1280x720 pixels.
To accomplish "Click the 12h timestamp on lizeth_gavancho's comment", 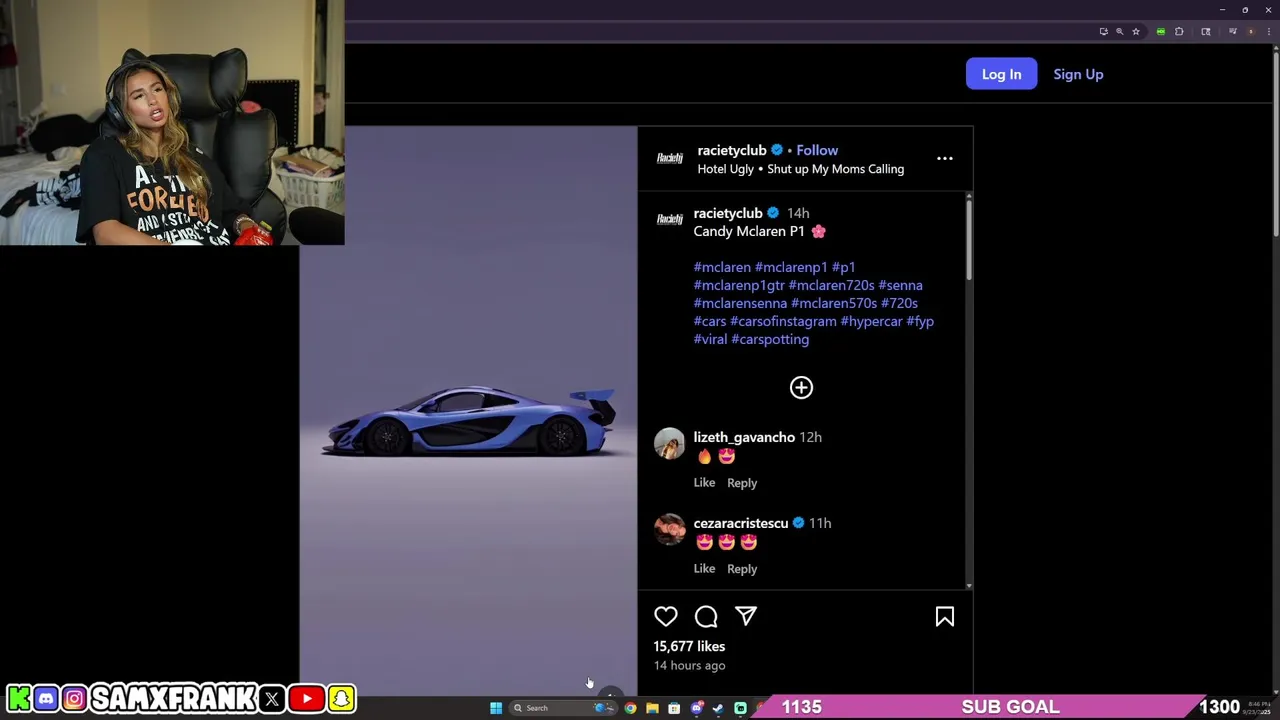I will [810, 437].
